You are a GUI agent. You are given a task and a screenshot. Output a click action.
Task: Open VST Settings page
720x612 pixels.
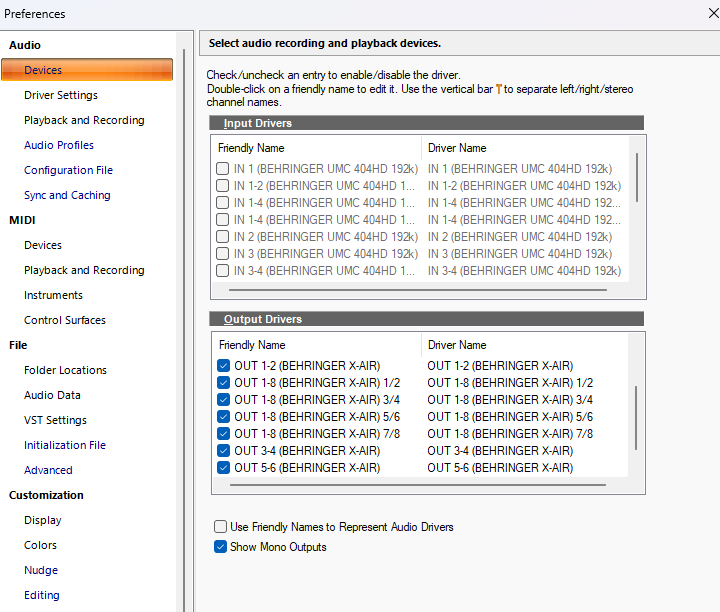click(55, 420)
